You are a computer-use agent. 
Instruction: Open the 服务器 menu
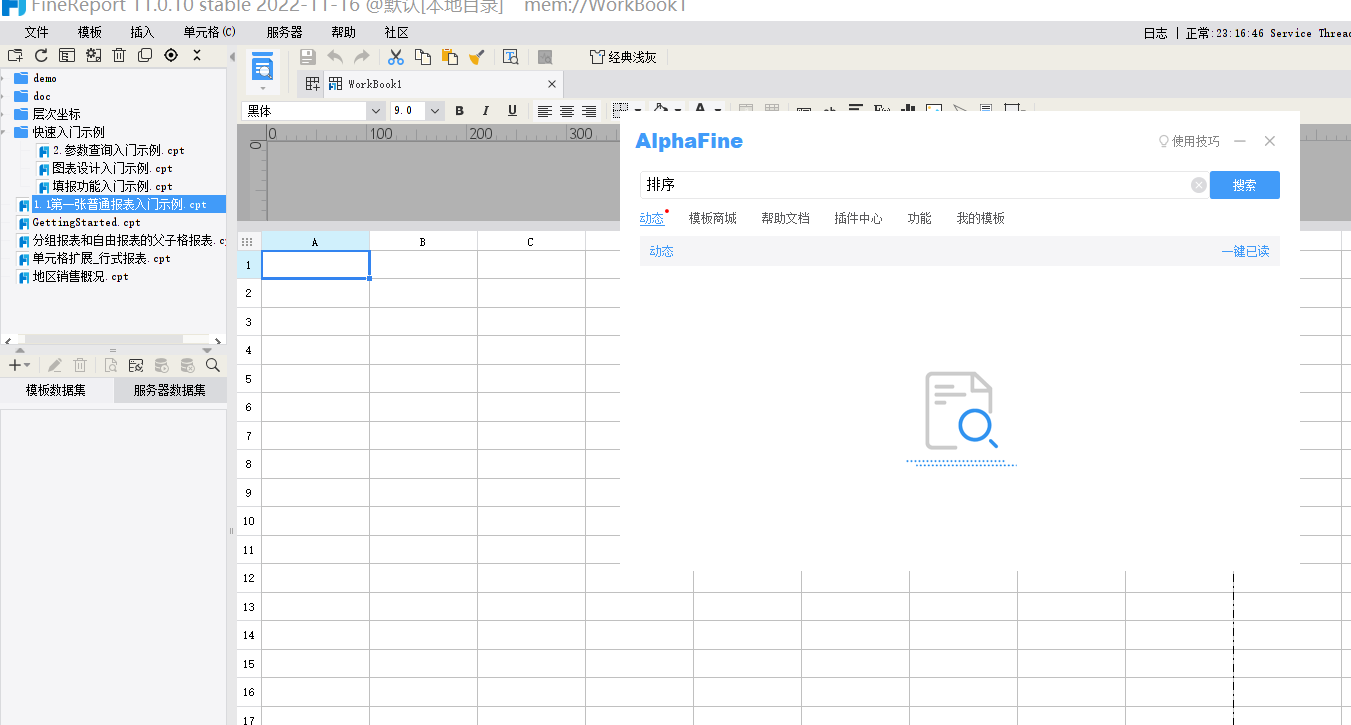[284, 33]
